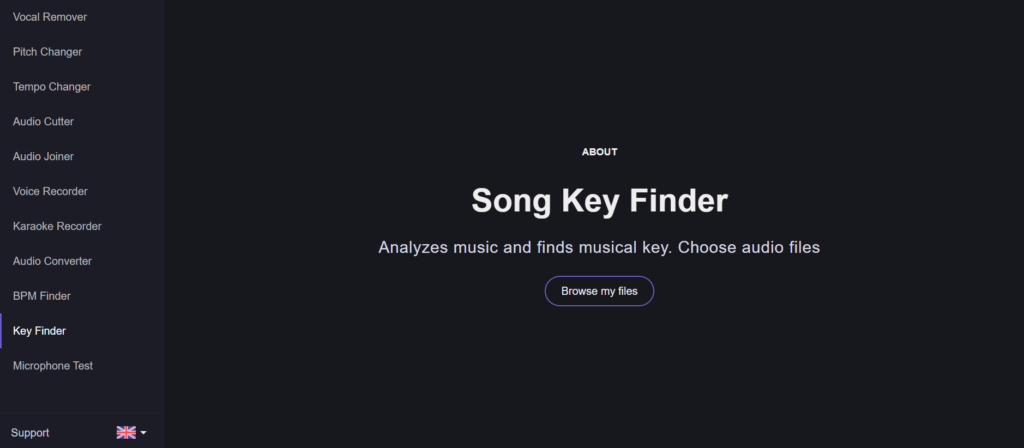1024x448 pixels.
Task: Click the purple active-item indicator bar
Action: coord(1,331)
